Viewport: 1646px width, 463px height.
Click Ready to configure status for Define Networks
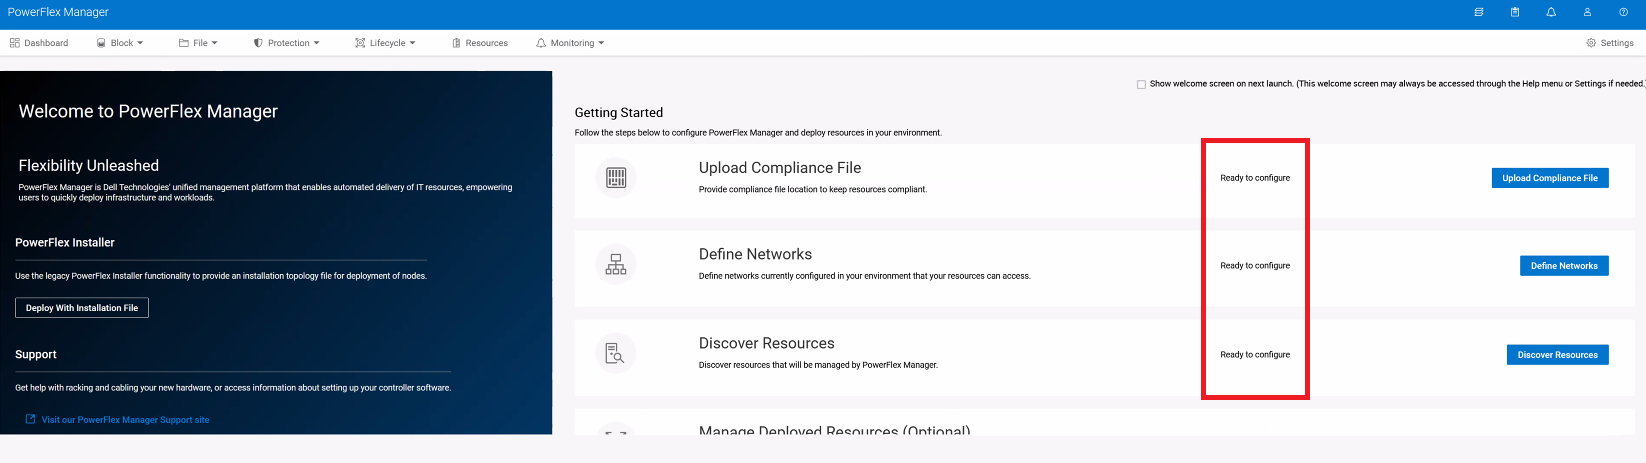coord(1255,266)
